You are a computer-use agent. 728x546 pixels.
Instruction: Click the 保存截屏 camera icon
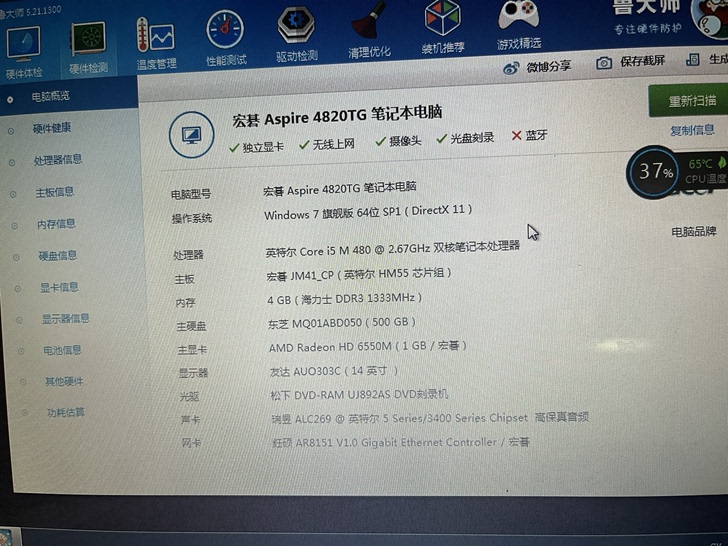(x=604, y=63)
